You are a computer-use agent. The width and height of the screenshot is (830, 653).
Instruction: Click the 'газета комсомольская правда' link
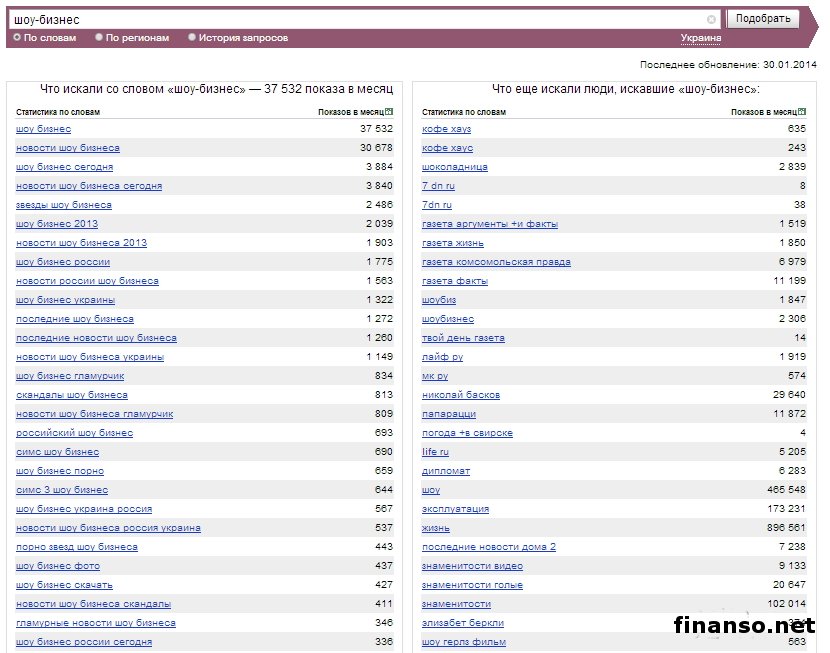coord(496,262)
